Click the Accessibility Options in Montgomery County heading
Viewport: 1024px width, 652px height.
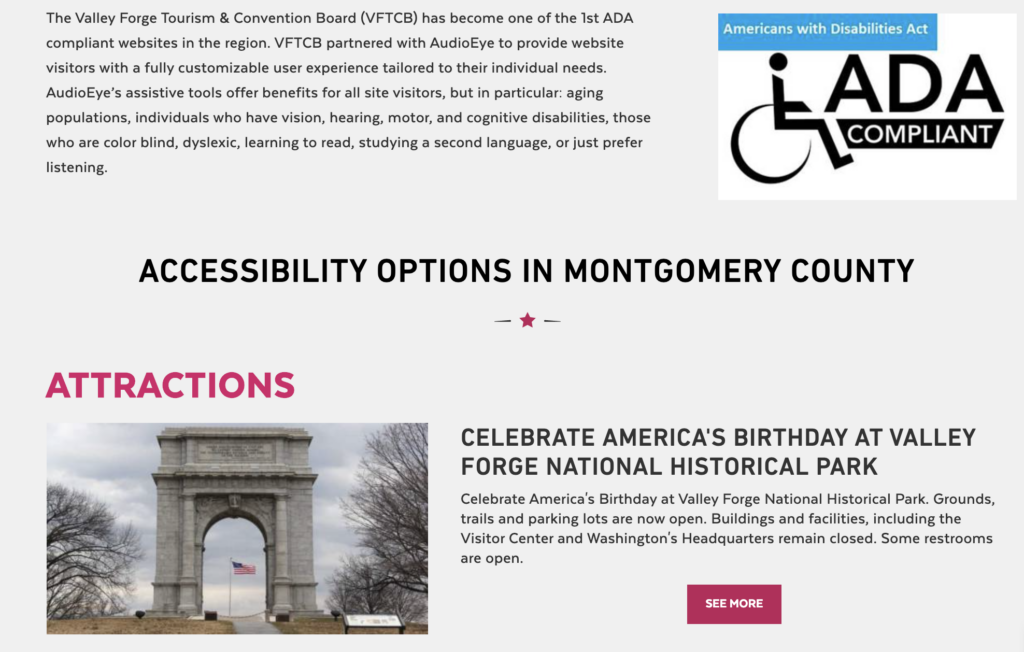[x=526, y=271]
